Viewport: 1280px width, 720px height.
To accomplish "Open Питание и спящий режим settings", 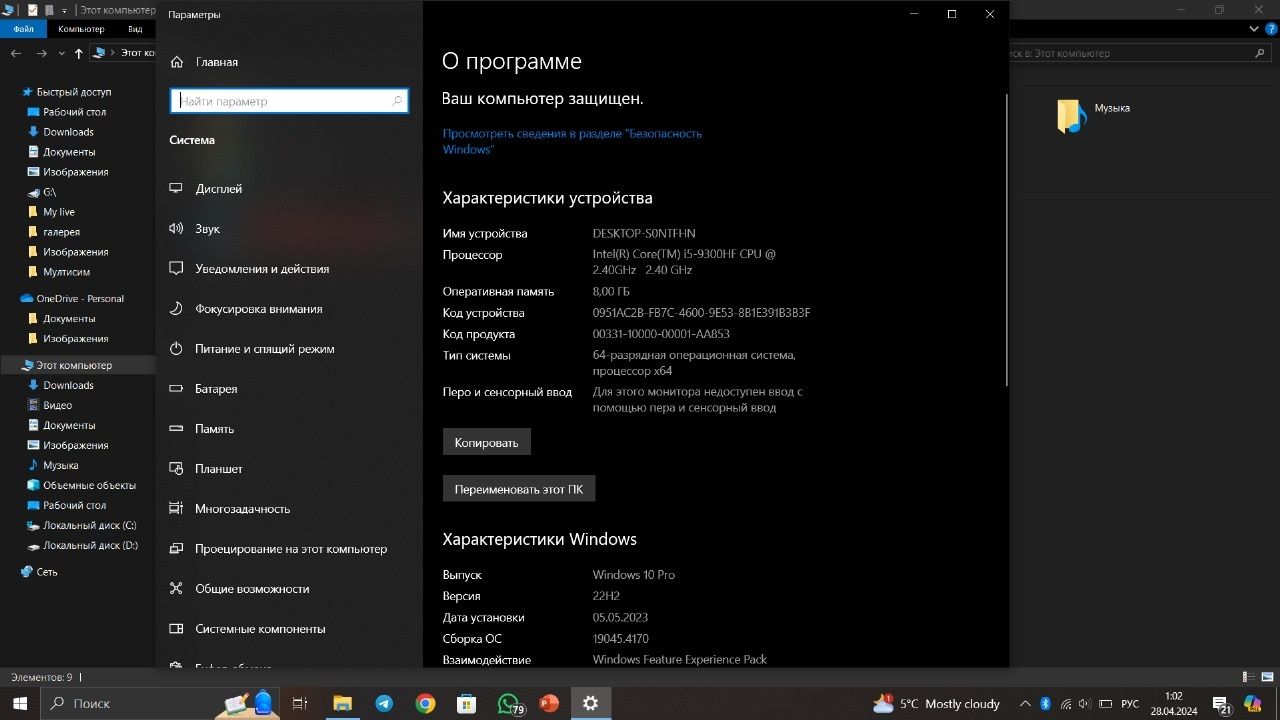I will [252, 349].
